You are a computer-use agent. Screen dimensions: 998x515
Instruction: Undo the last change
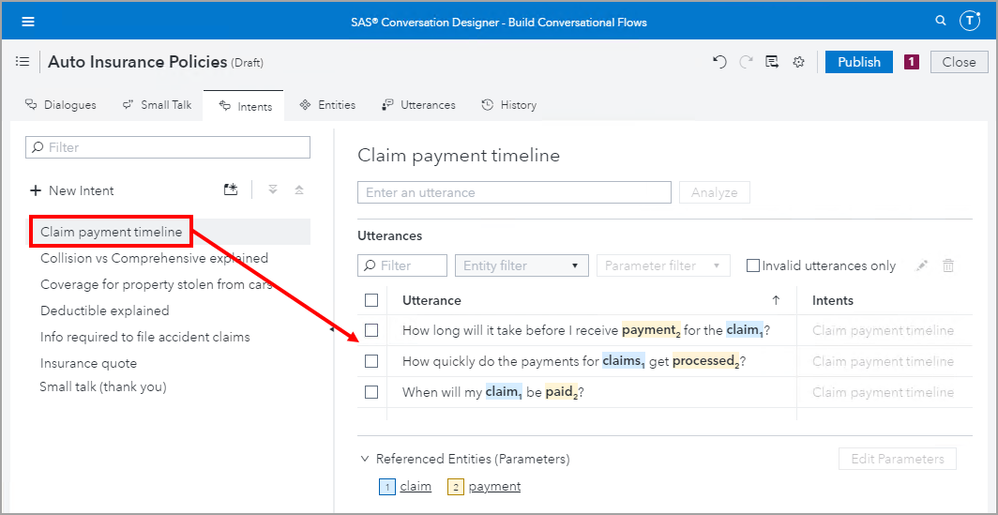click(720, 62)
